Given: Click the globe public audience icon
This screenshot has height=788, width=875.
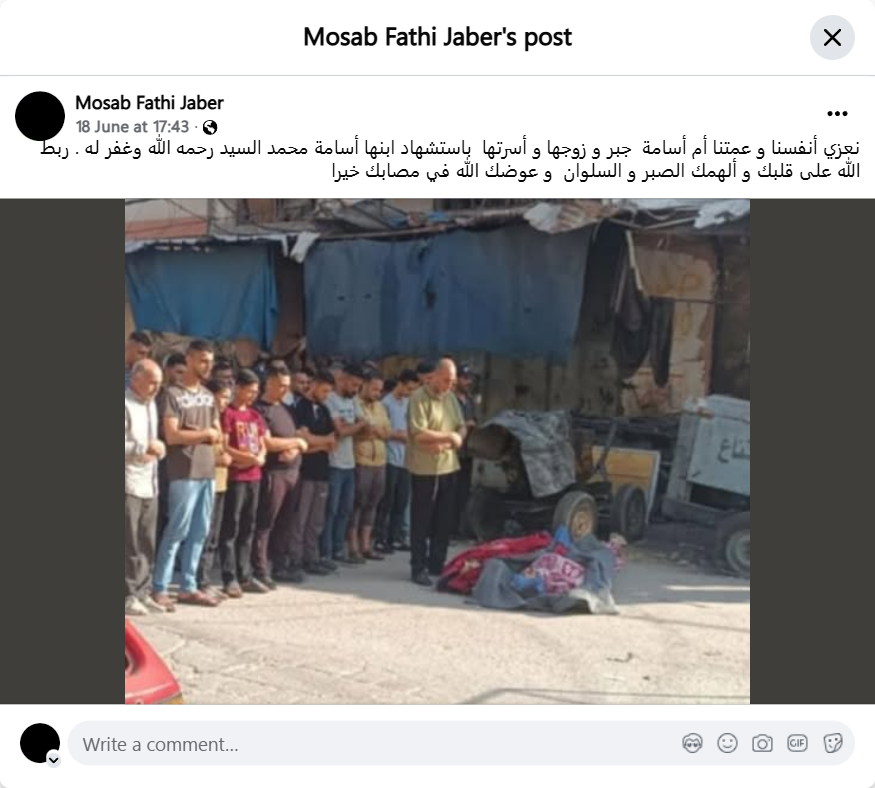Looking at the screenshot, I should coord(210,128).
